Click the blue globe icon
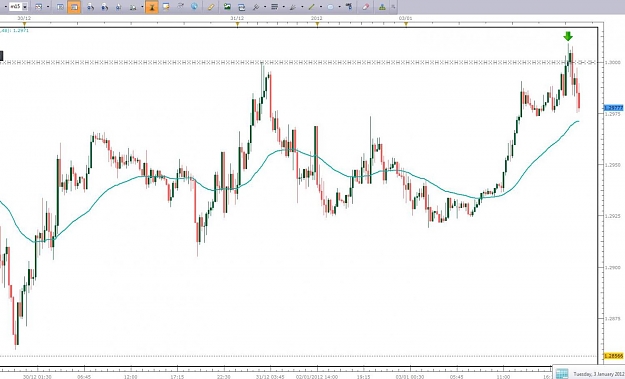625x379 pixels. click(194, 6)
